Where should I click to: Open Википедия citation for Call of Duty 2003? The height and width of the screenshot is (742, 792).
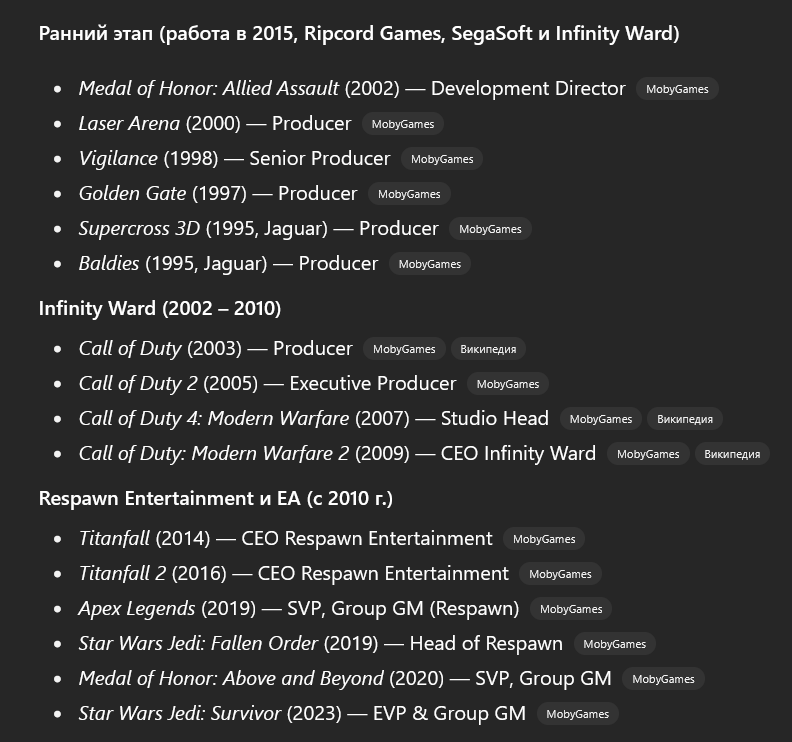click(x=488, y=349)
